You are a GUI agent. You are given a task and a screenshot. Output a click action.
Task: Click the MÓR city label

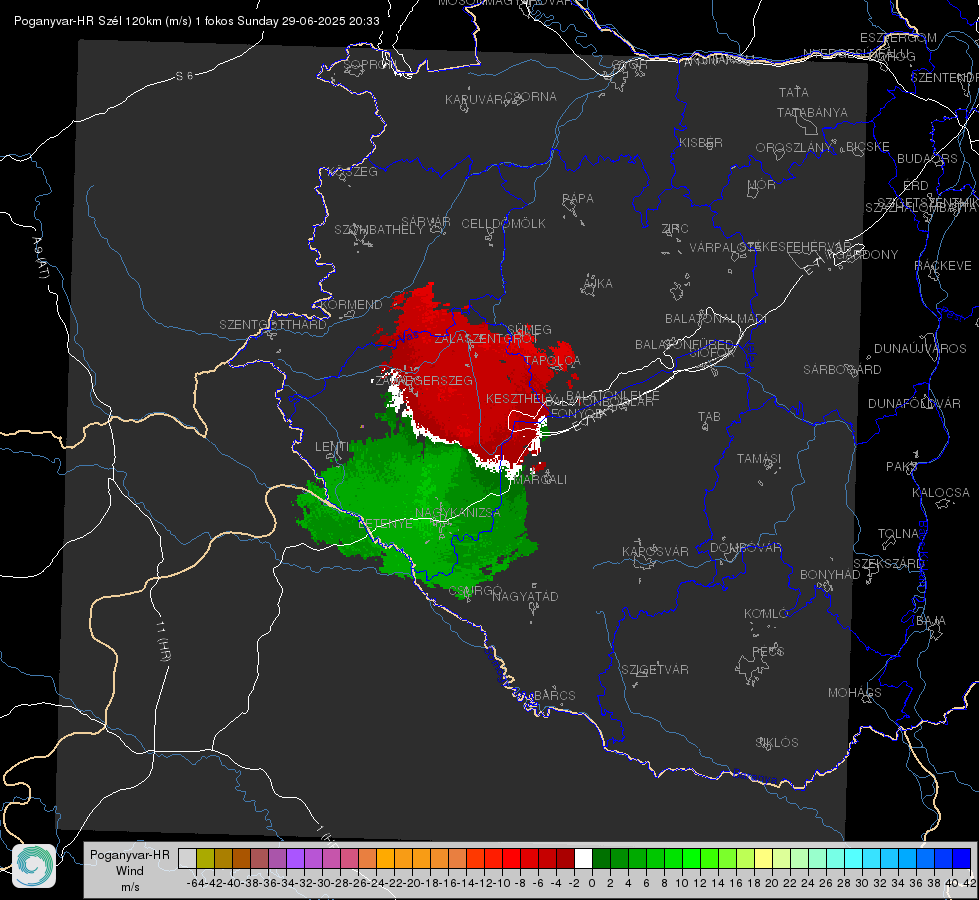pos(762,185)
